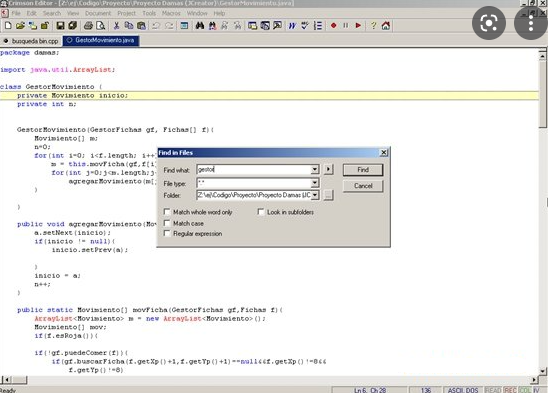Redo edit from toolbar

(x=169, y=26)
